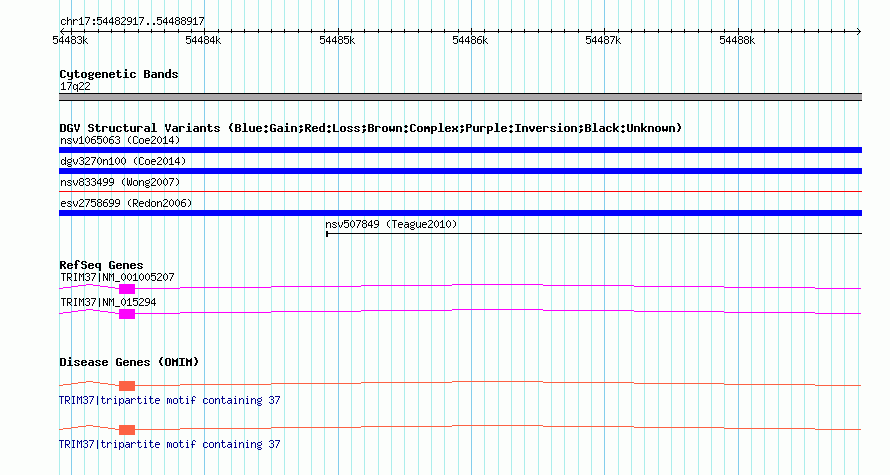The height and width of the screenshot is (475, 890).
Task: Open the lower TRIM37 tripartite motif link
Action: coord(170,444)
